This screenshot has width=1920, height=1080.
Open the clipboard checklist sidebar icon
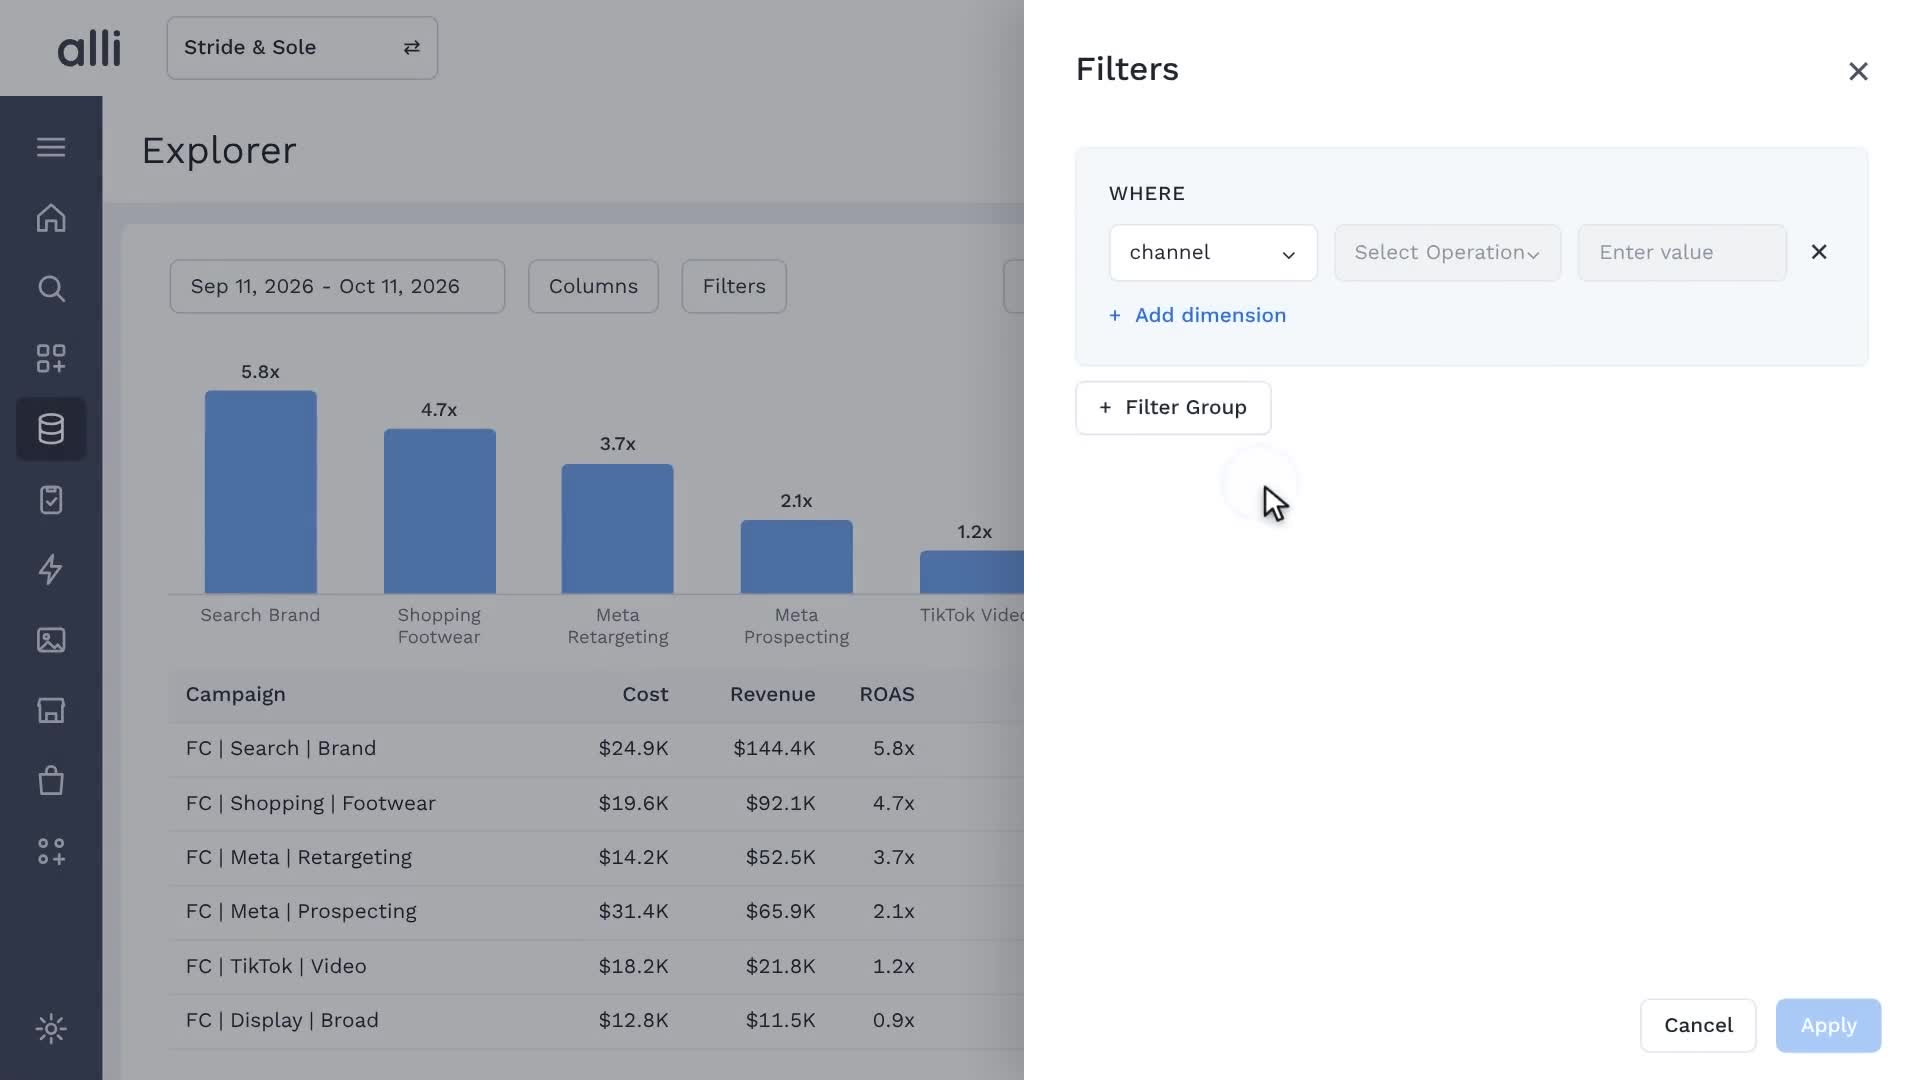click(51, 499)
